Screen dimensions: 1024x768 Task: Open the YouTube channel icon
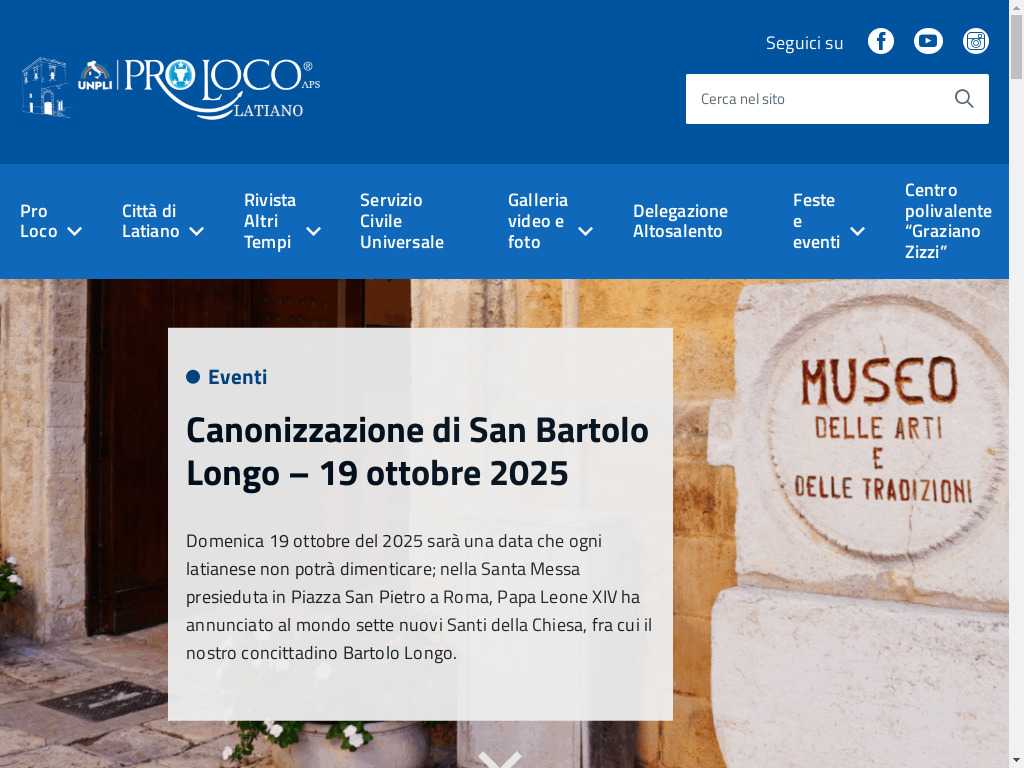click(928, 41)
